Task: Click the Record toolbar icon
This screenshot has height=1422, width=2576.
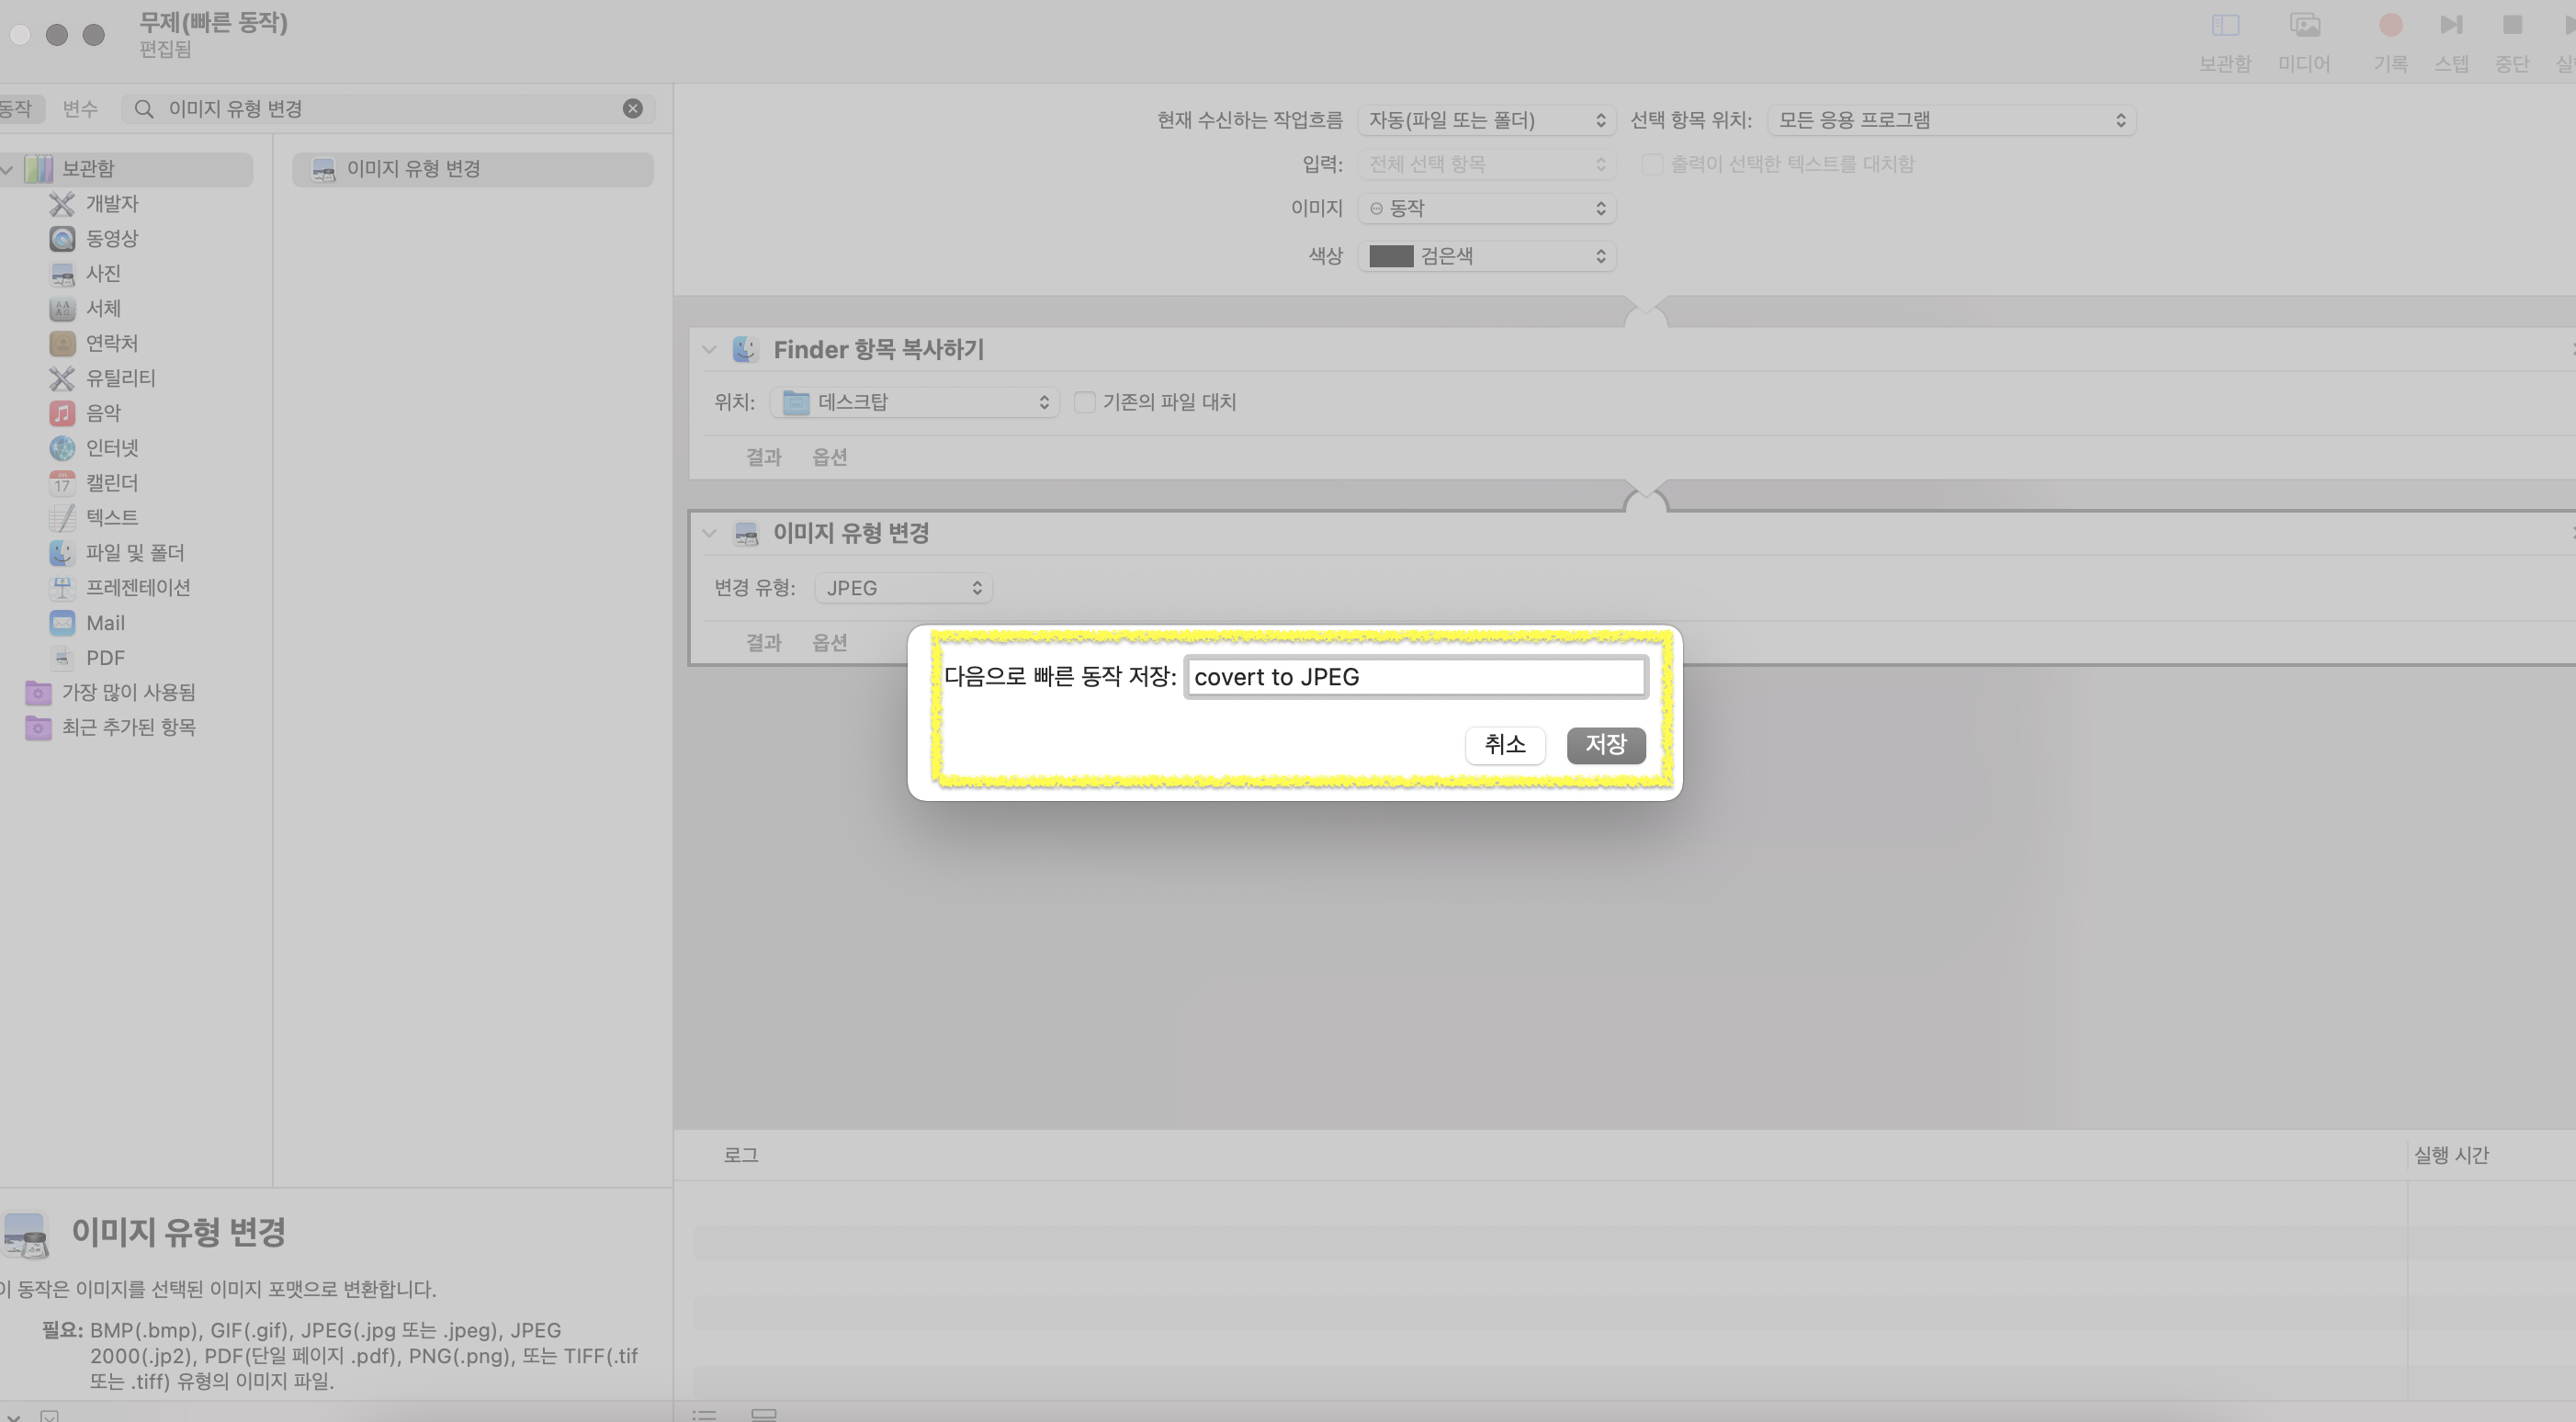Action: (2390, 26)
